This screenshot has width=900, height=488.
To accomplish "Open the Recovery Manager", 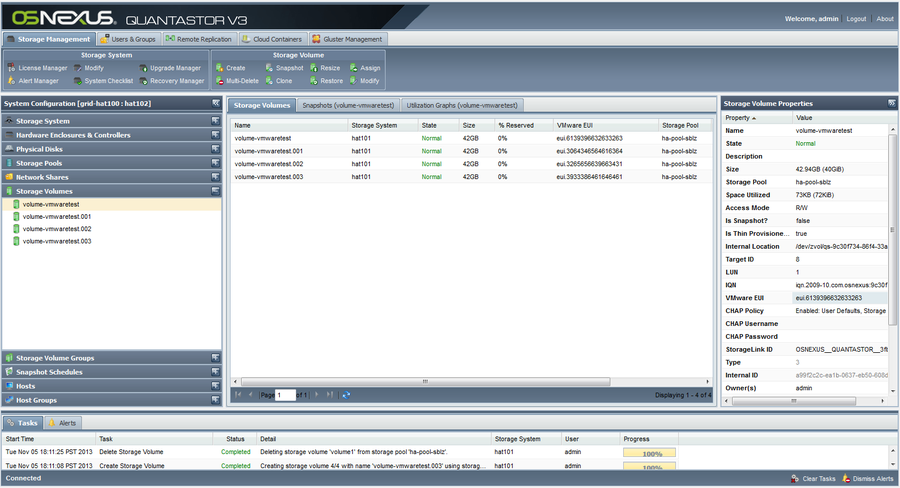I will point(172,81).
